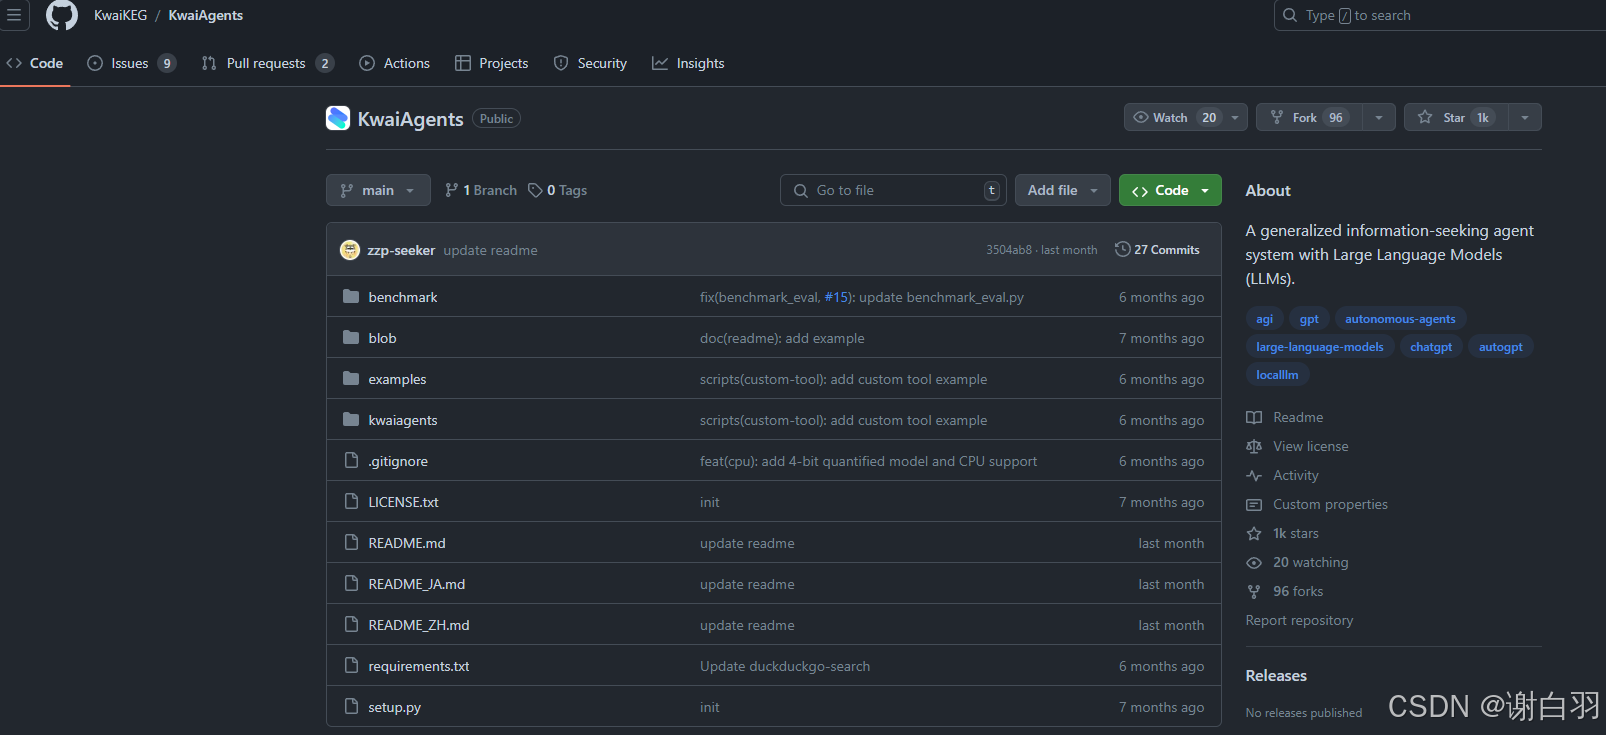Open the locallm topic tag
The width and height of the screenshot is (1606, 735).
pos(1277,375)
